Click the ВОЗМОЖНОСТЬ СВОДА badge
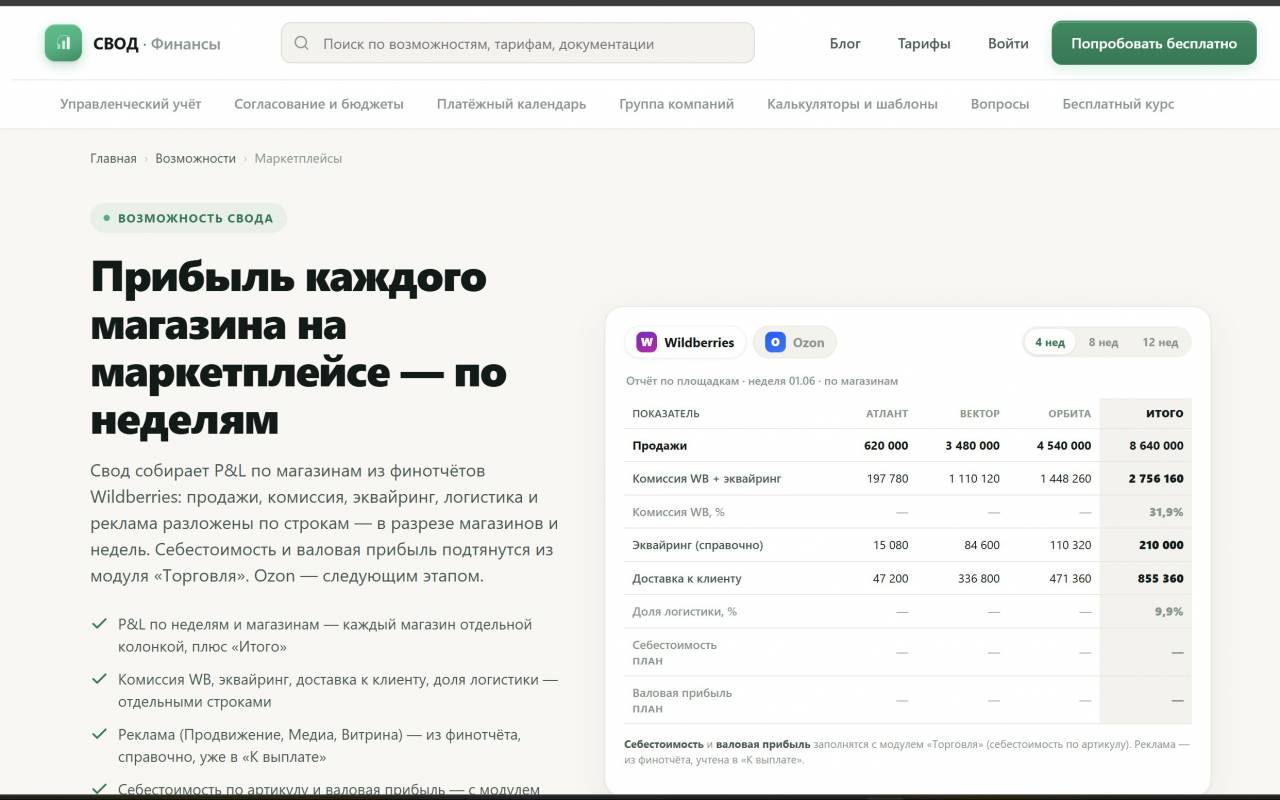 (x=188, y=218)
